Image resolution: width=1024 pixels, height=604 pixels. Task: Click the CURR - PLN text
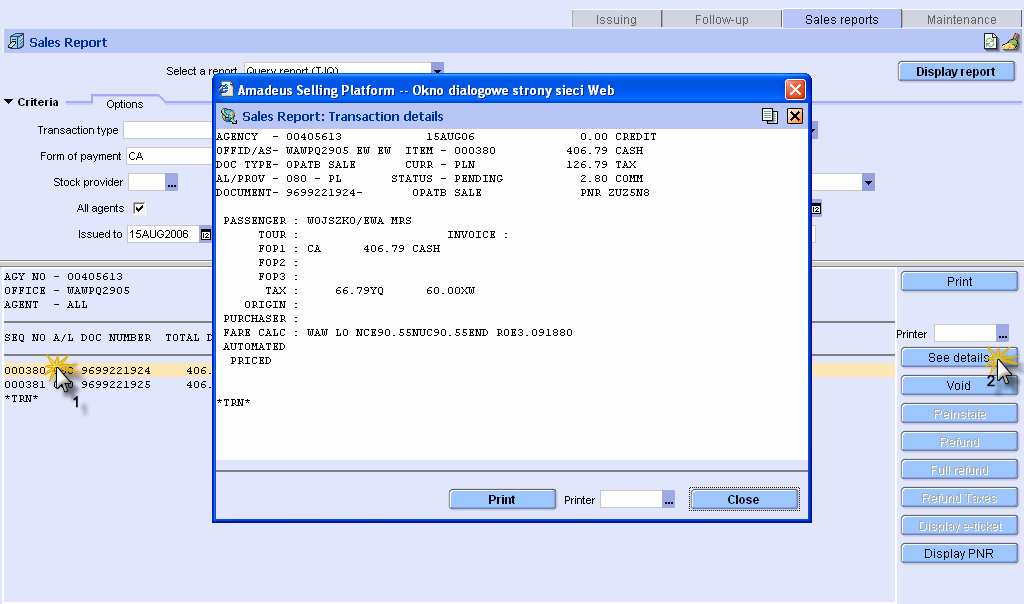click(x=440, y=165)
